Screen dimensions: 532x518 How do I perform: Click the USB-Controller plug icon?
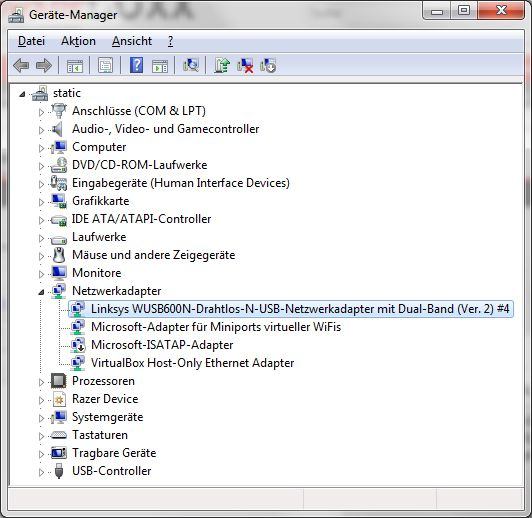tap(59, 471)
